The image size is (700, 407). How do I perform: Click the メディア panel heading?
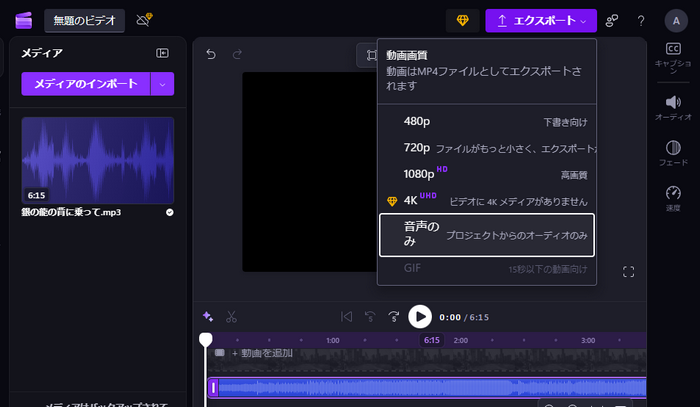42,53
